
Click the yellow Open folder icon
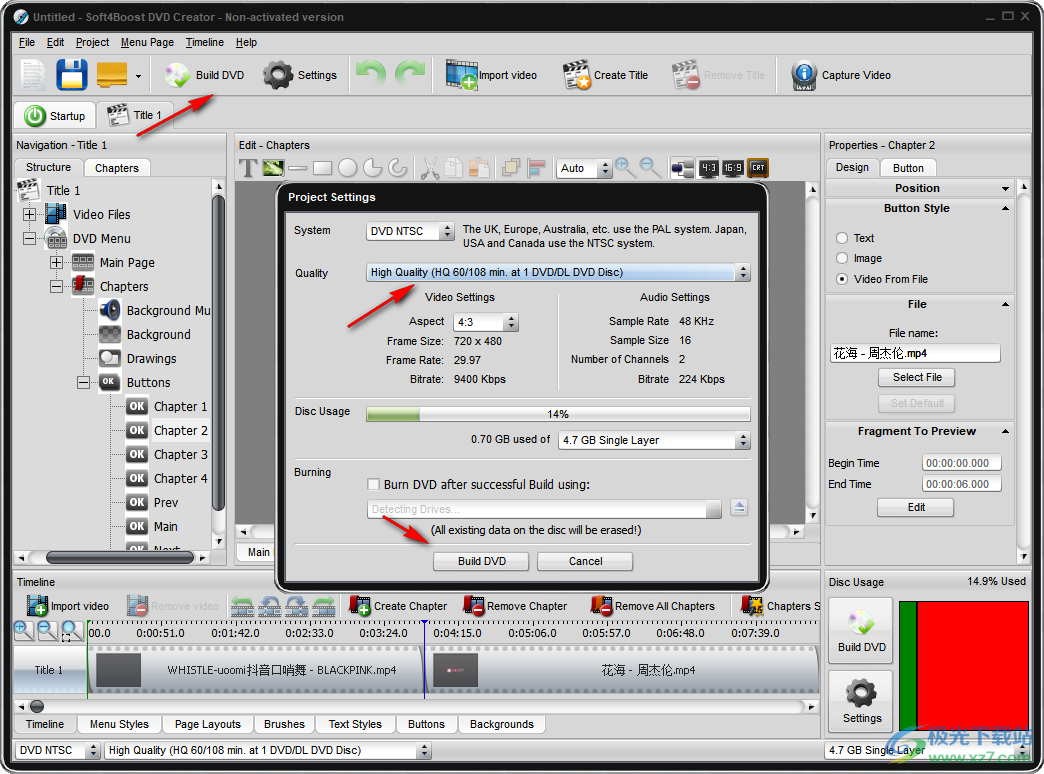(112, 75)
